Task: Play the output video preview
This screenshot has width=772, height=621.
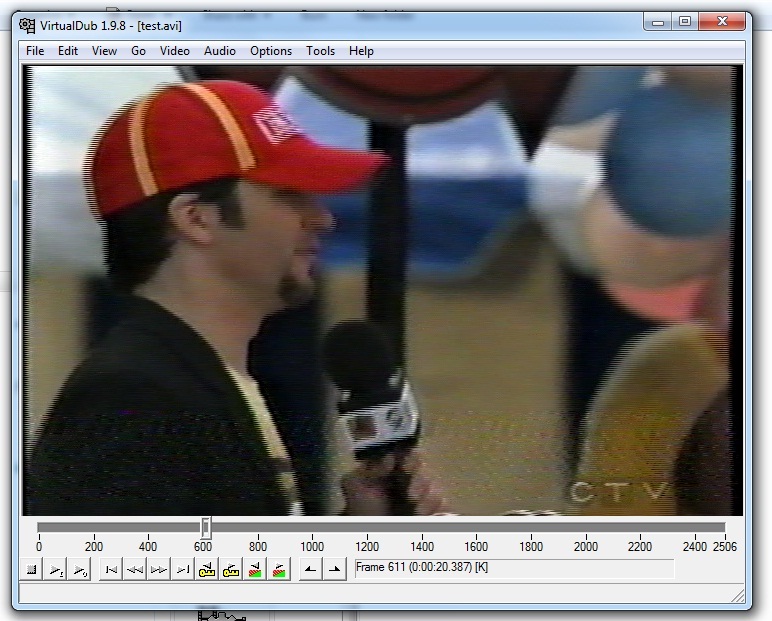Action: 79,569
